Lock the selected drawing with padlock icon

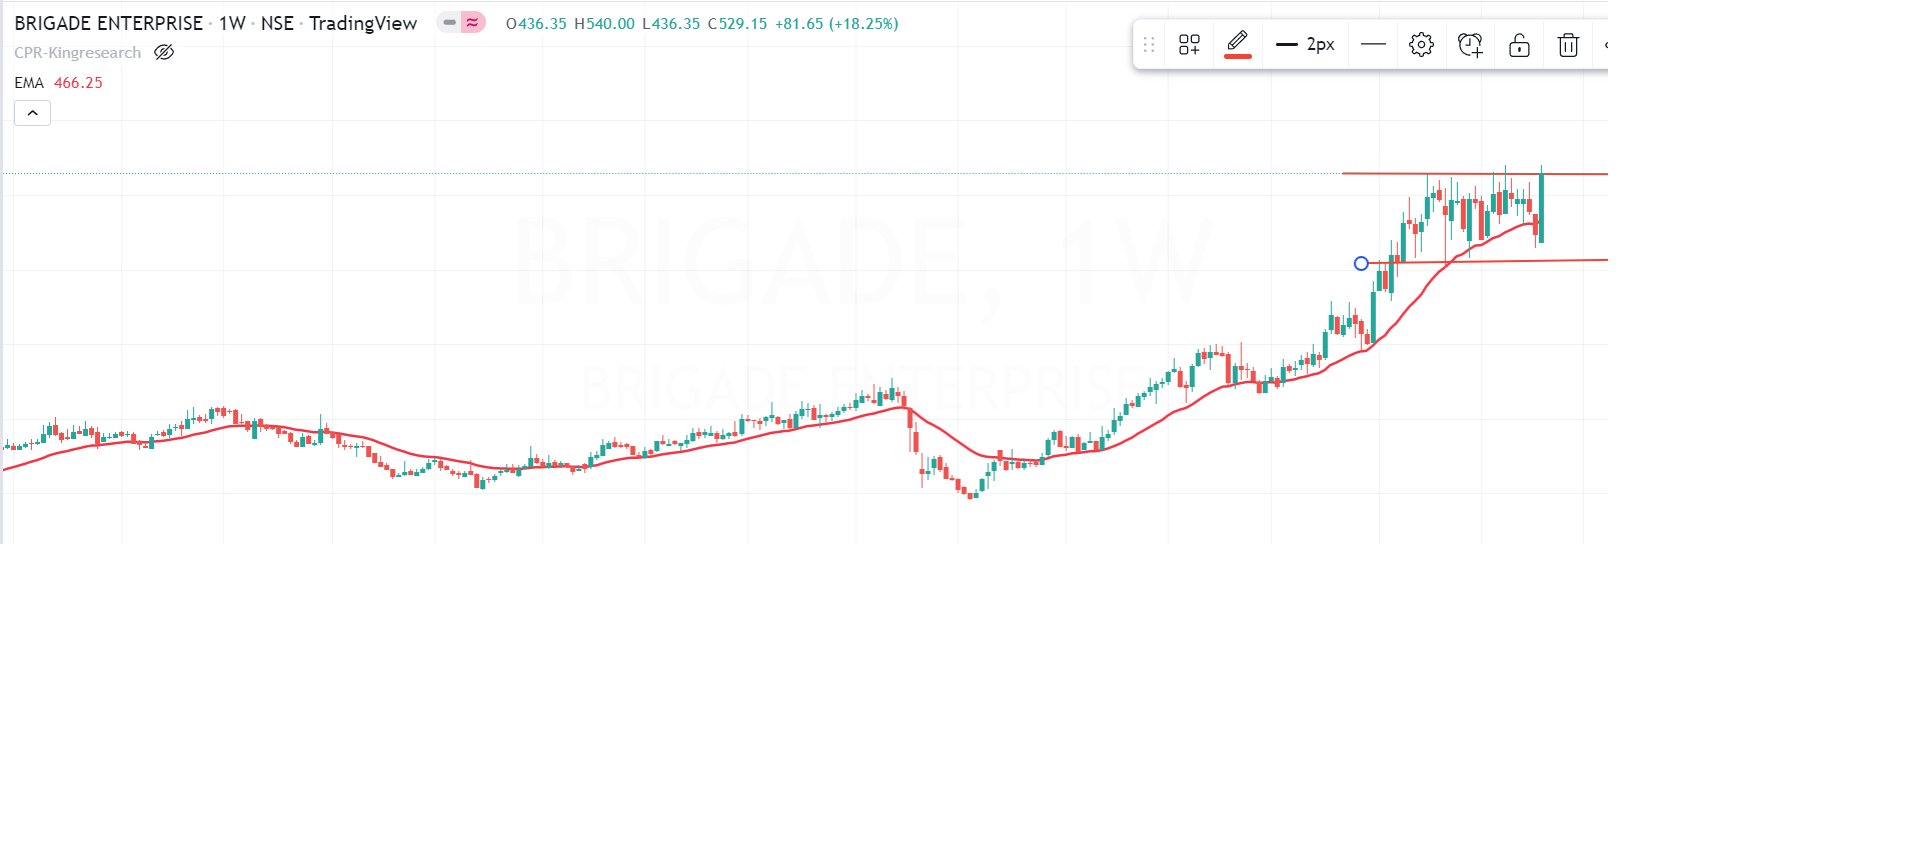1519,45
